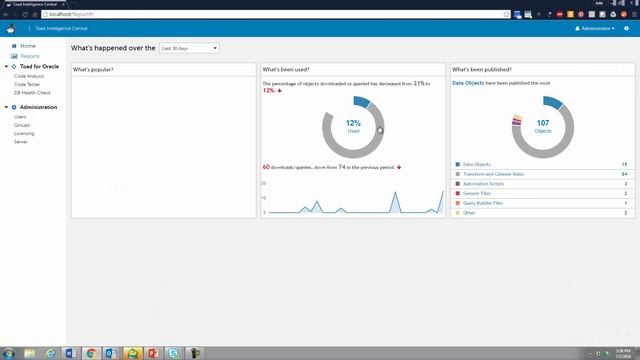Open Reports in the sidebar
The width and height of the screenshot is (640, 360).
tap(30, 56)
